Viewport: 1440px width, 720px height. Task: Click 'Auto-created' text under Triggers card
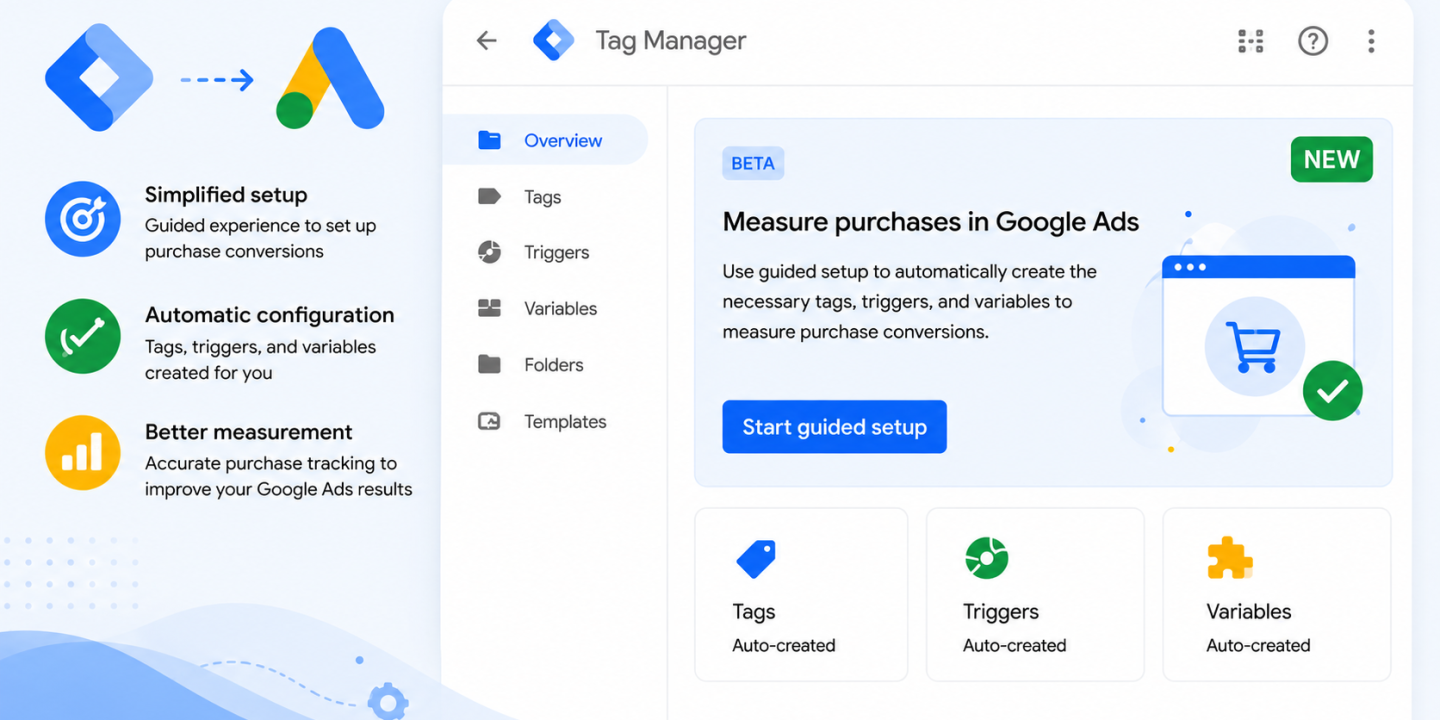tap(1015, 646)
